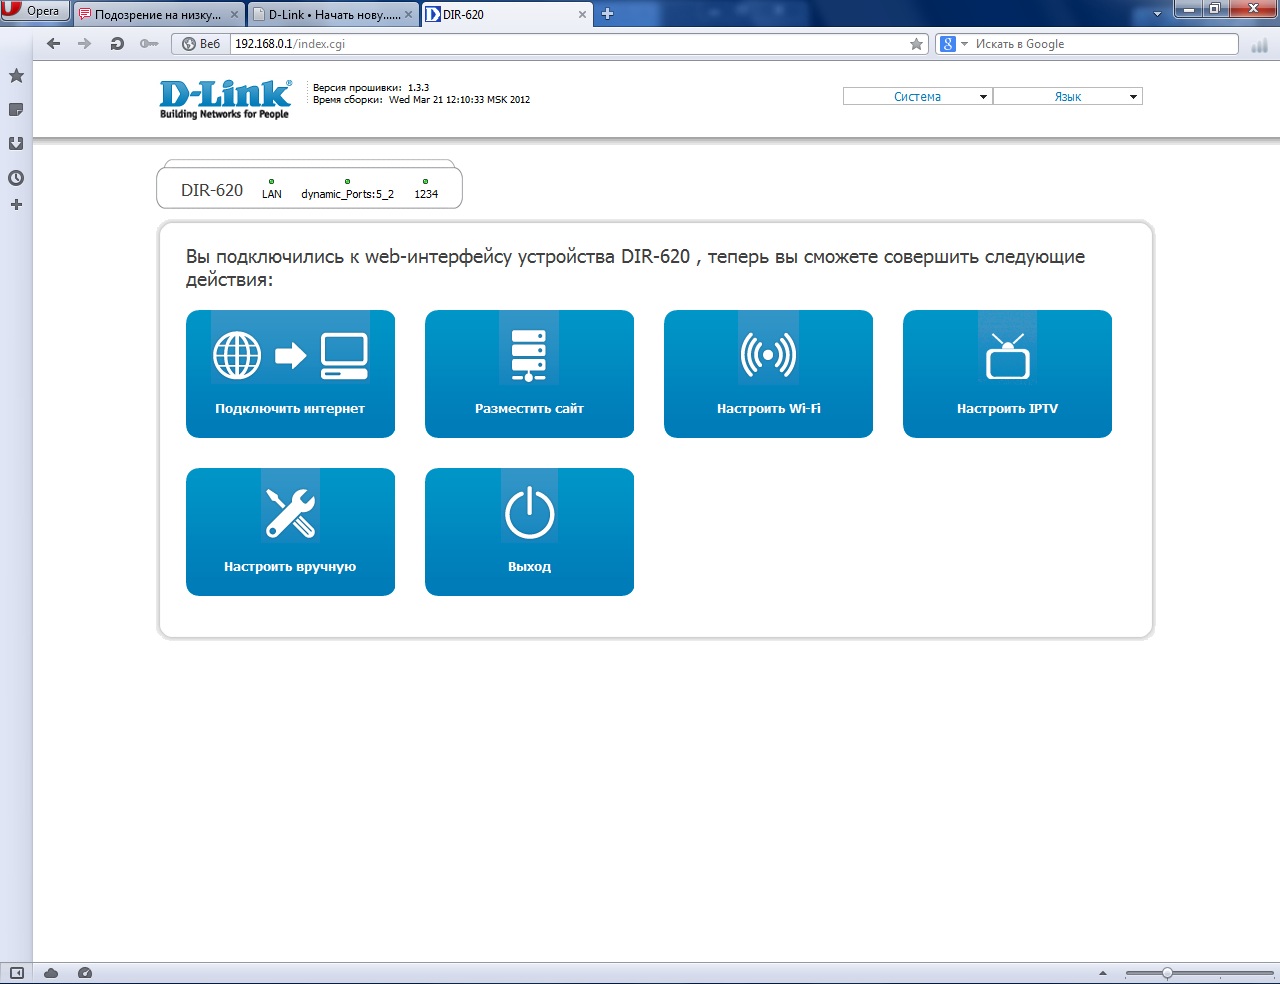Close the DIR-620 tab

[x=582, y=15]
